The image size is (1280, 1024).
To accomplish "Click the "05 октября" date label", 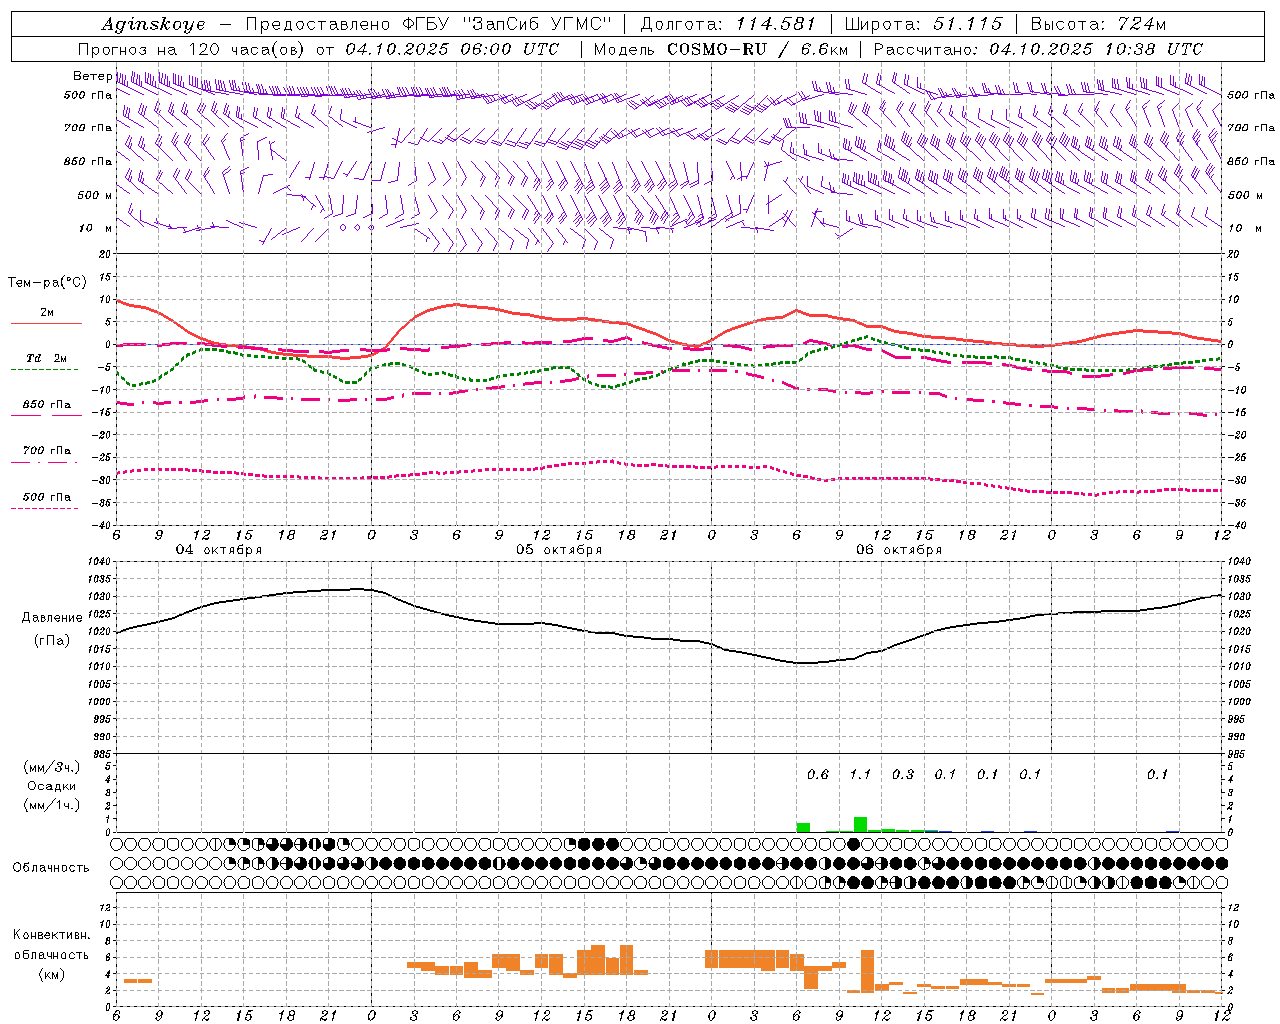I will click(x=559, y=550).
